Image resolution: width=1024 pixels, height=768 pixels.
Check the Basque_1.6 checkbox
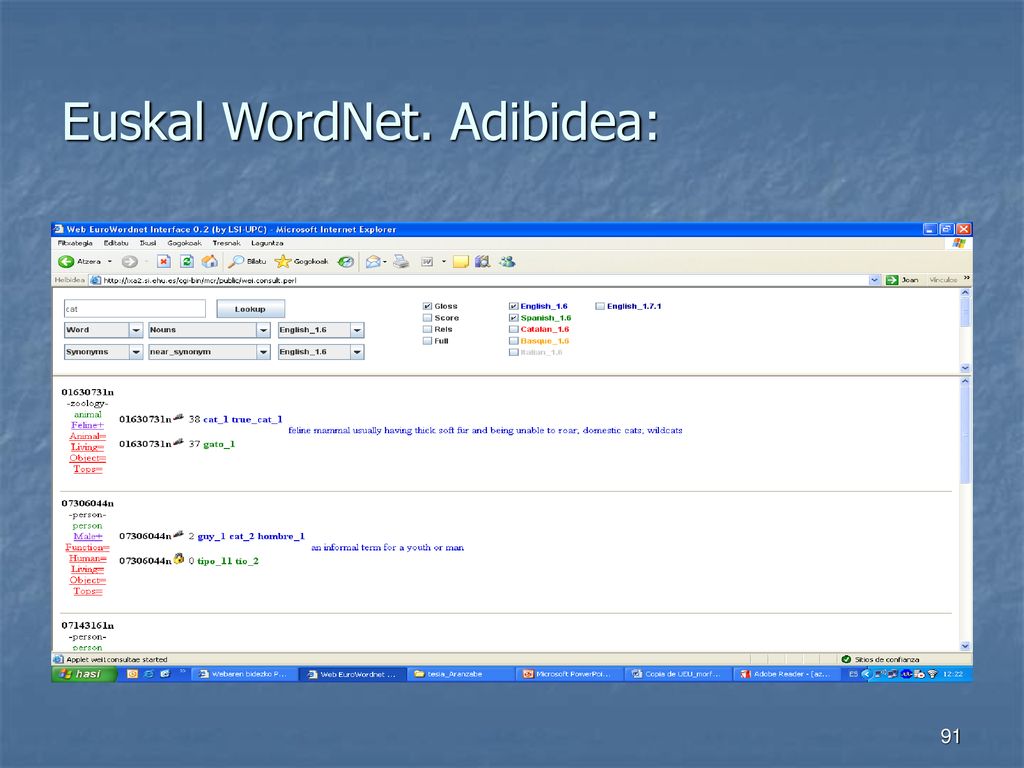point(513,341)
